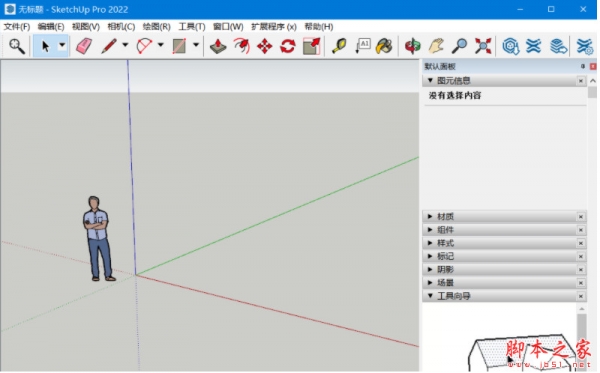Open the 3D Warehouse icon

(x=511, y=46)
